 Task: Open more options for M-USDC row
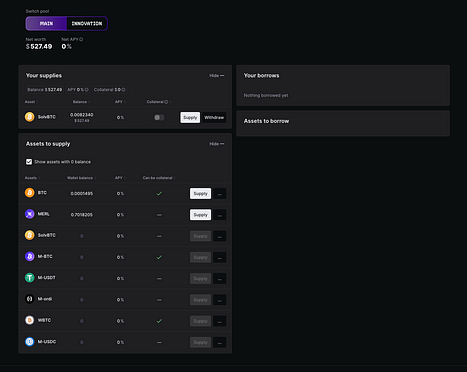pyautogui.click(x=220, y=342)
